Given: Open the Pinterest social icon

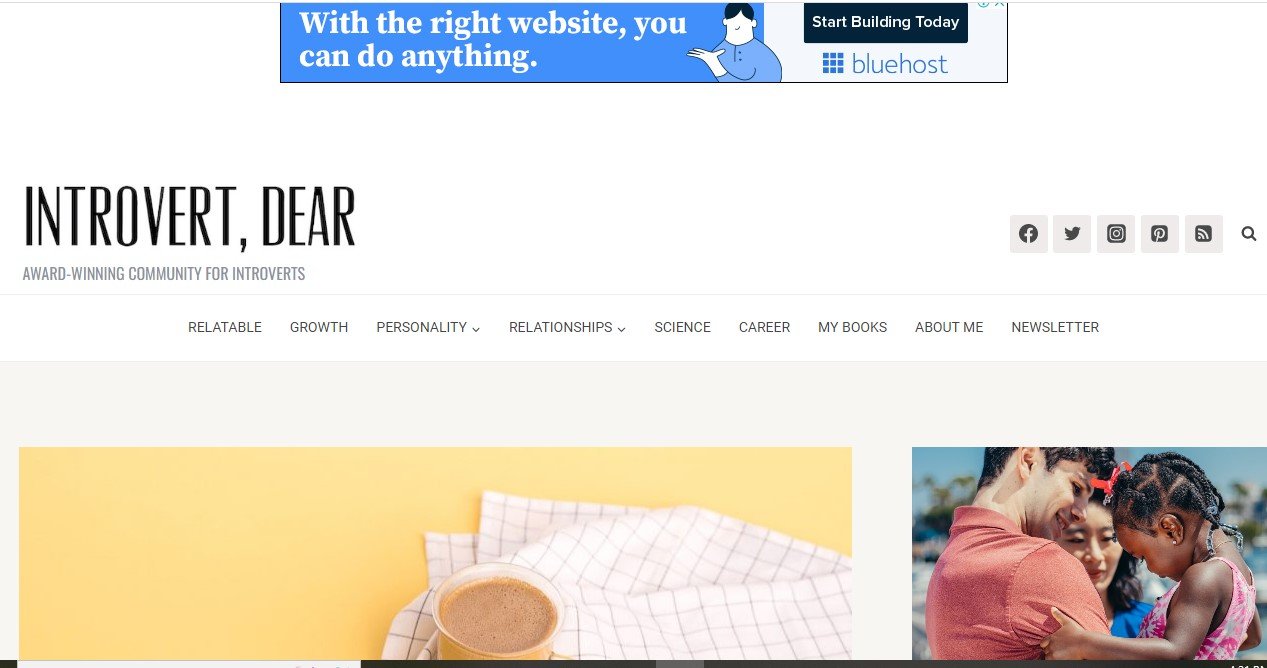Looking at the screenshot, I should pyautogui.click(x=1160, y=234).
